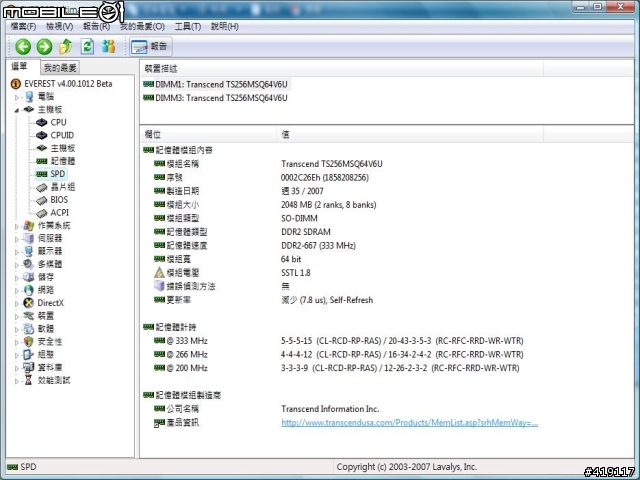The height and width of the screenshot is (480, 640).
Task: Open the 報告(R) menu
Action: 96,27
